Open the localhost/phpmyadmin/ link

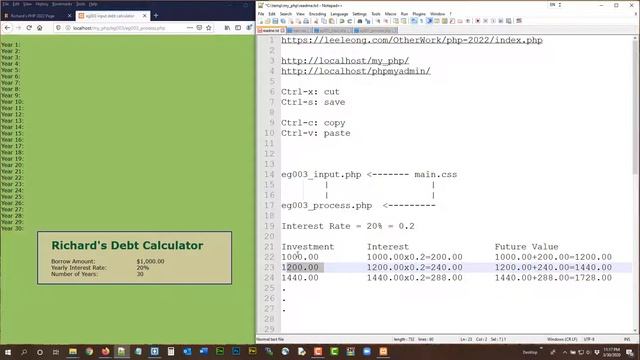[356, 71]
